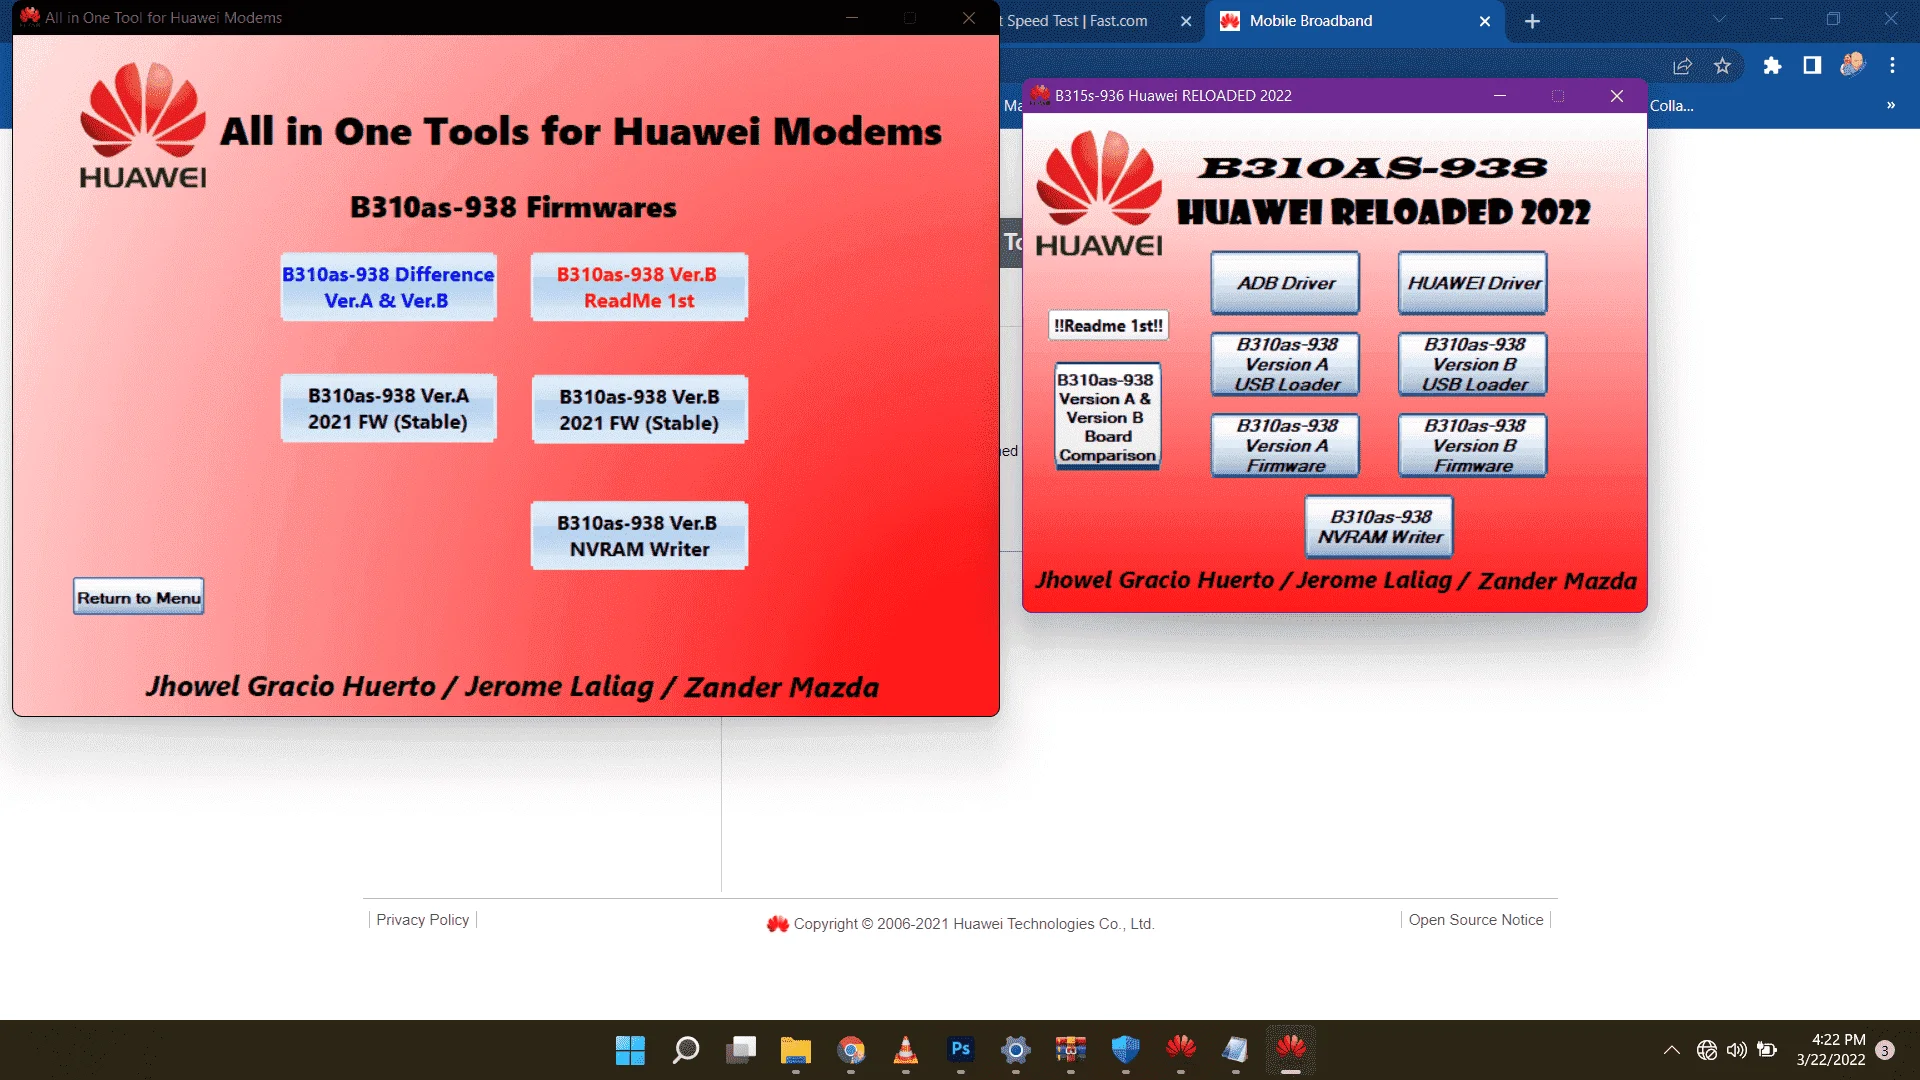Open Version A USB Loader

[1285, 364]
